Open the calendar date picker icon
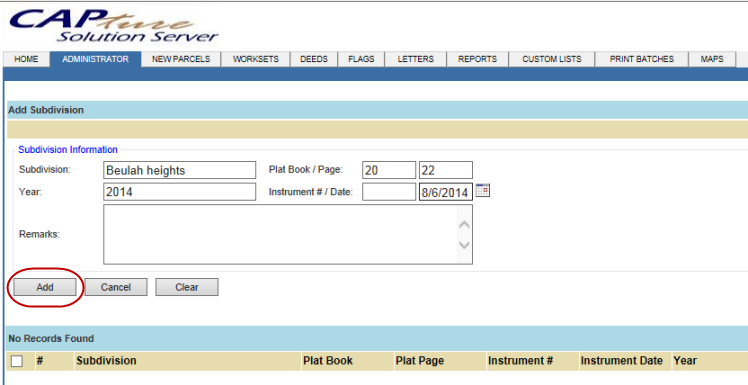Screen dimensions: 748x385 coord(483,190)
